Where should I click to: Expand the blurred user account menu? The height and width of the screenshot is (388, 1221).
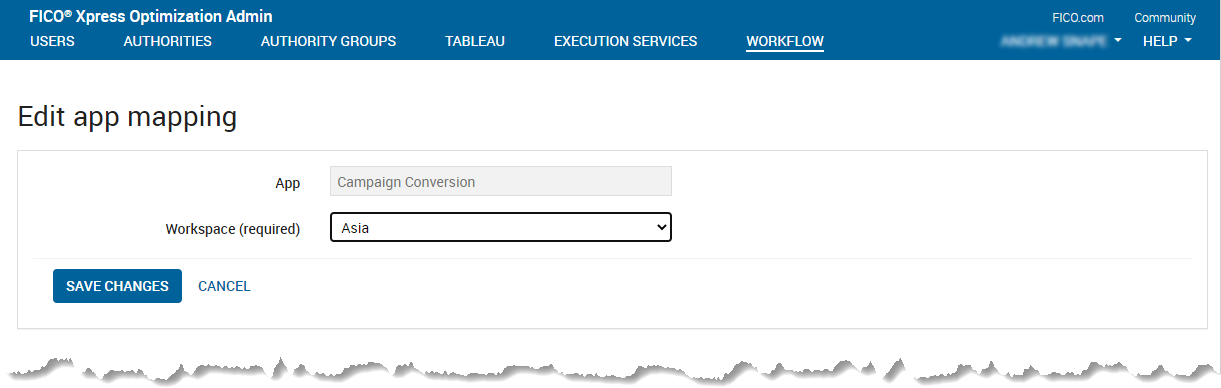tap(1061, 41)
